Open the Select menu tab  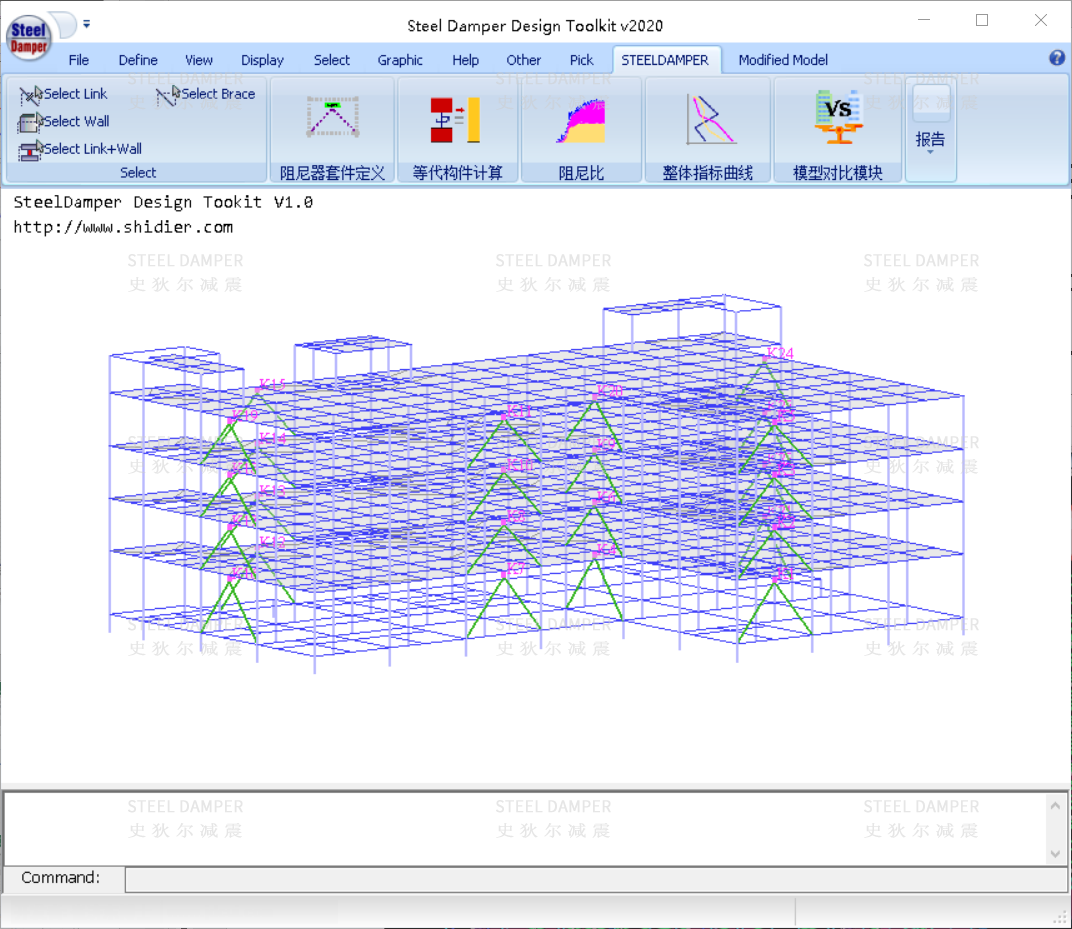pyautogui.click(x=332, y=60)
